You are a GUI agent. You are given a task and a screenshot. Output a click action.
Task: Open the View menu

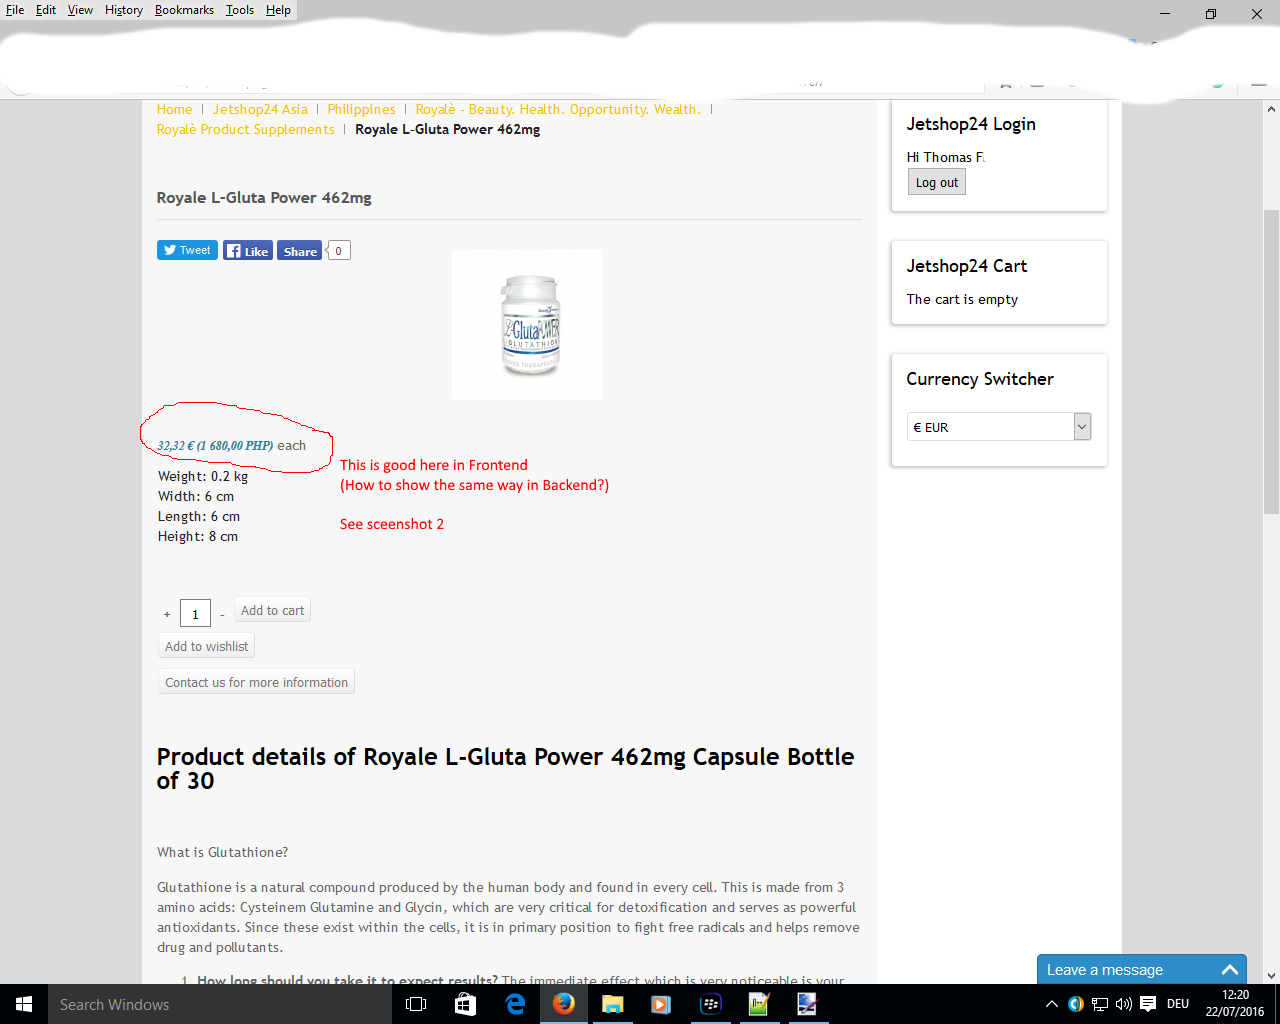(80, 10)
